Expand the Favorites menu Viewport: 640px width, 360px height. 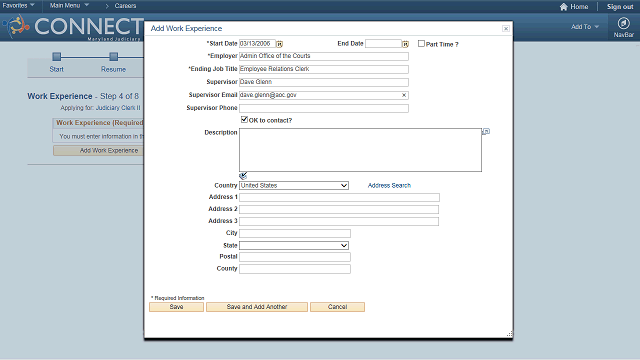coord(18,5)
